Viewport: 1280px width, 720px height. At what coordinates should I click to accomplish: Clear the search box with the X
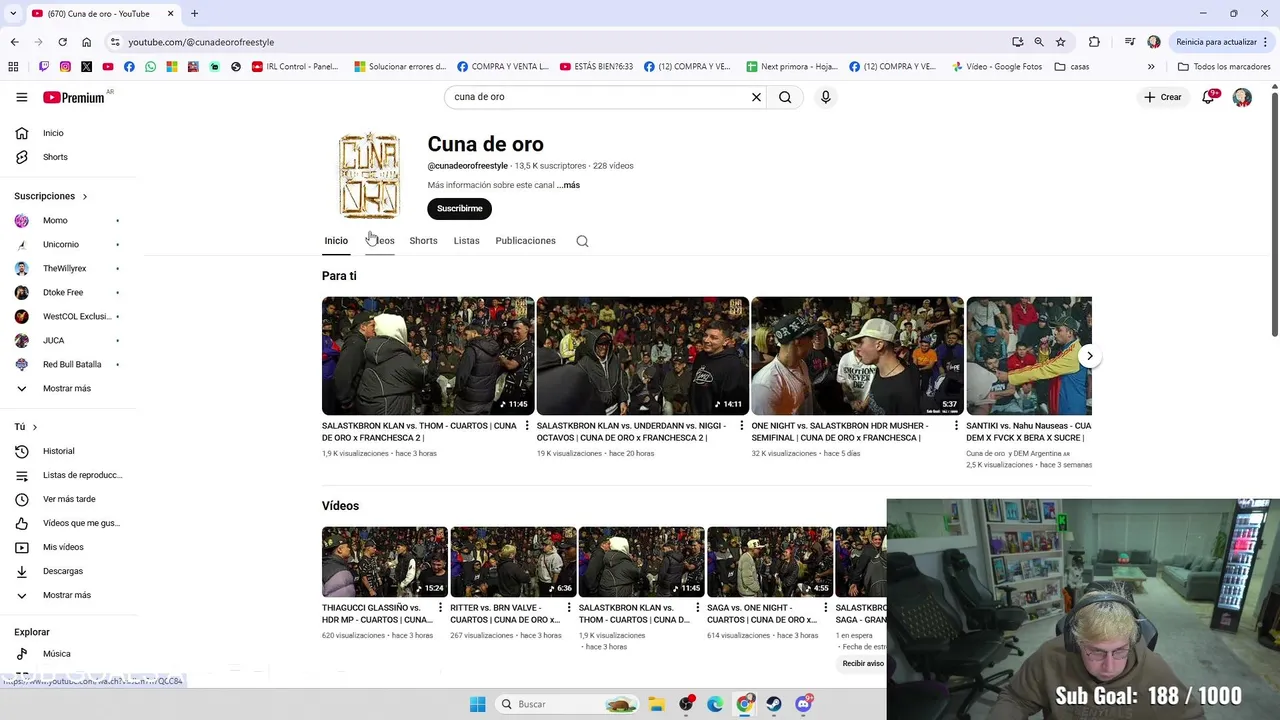[756, 97]
